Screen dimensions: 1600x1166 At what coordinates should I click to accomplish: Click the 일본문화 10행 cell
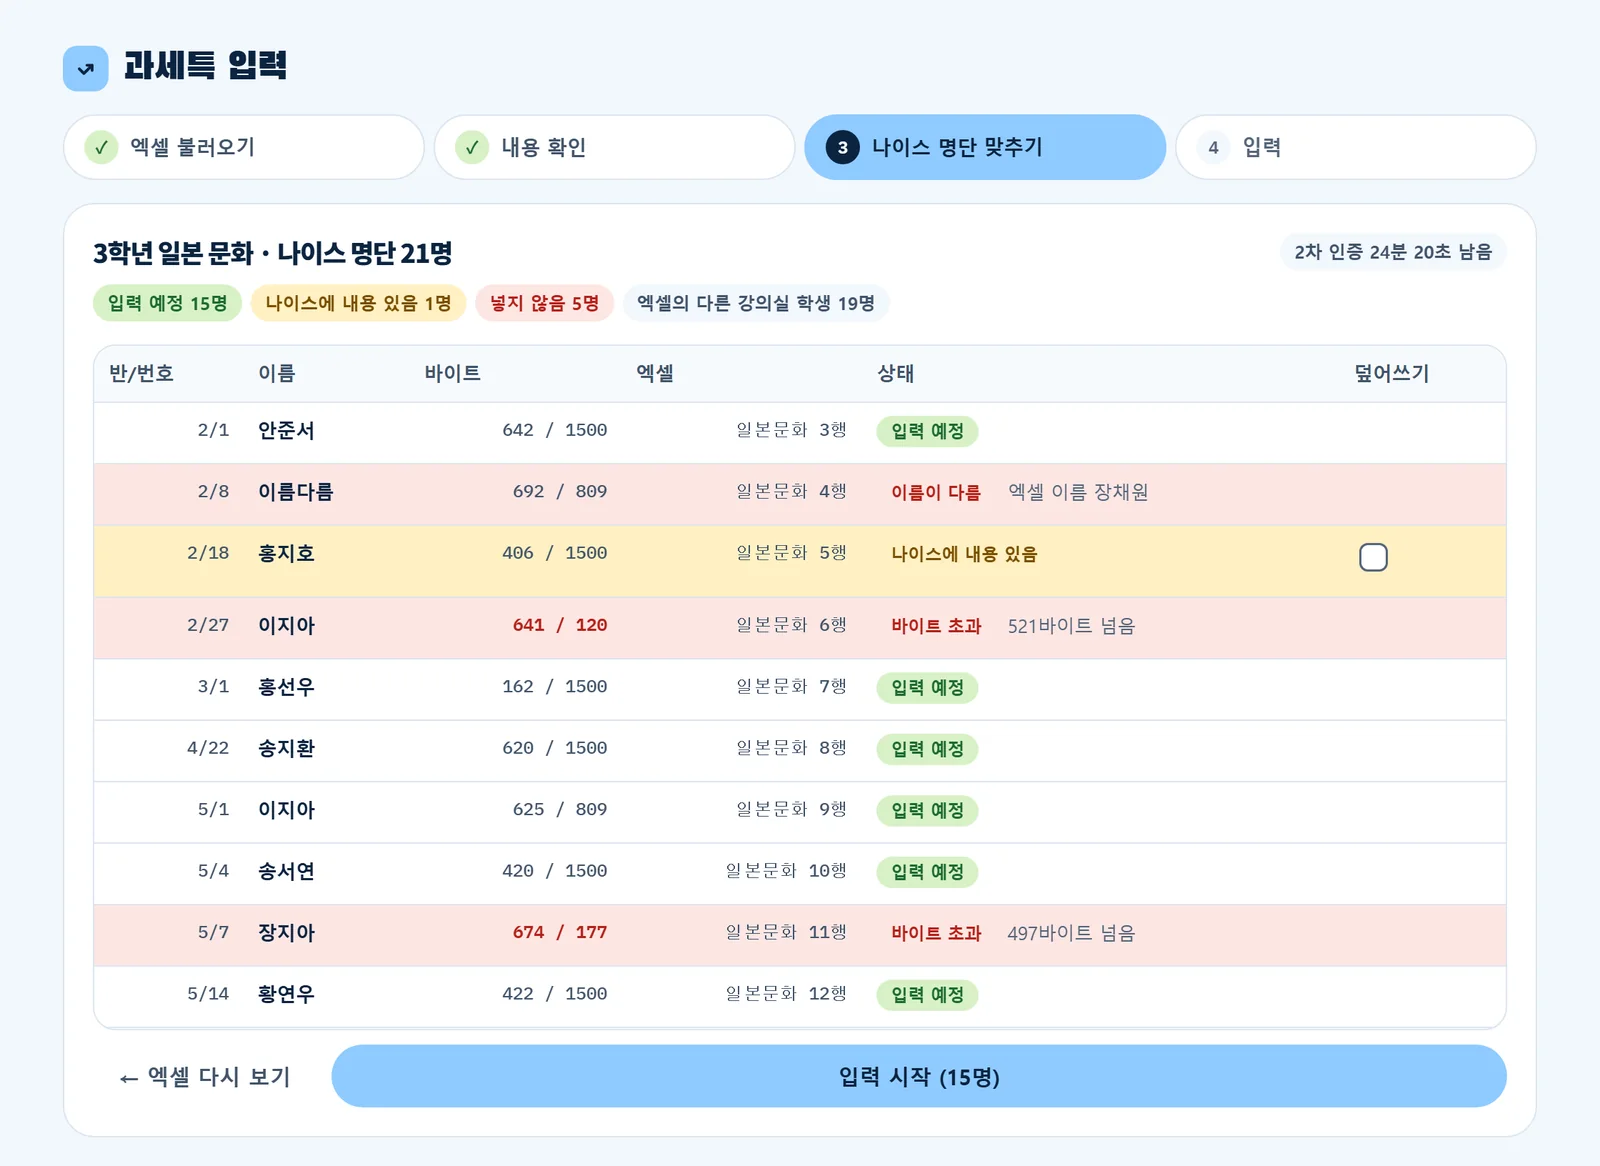point(786,871)
